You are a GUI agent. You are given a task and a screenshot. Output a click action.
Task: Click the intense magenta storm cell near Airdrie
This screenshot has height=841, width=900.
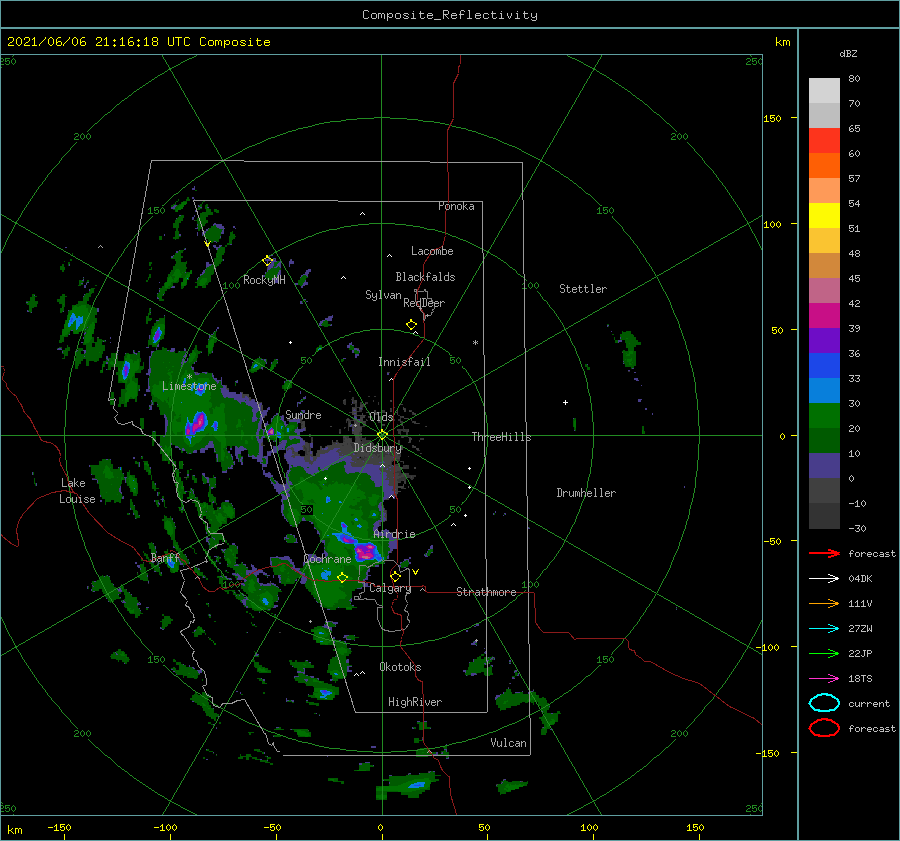click(366, 552)
